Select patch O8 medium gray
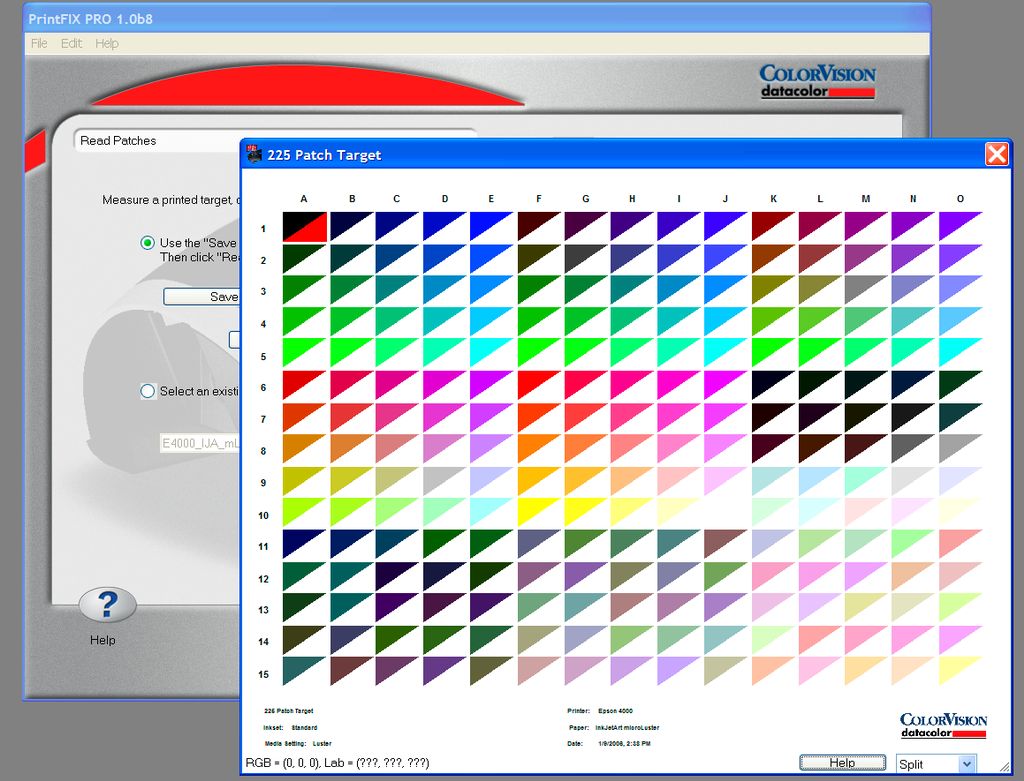 (x=961, y=449)
